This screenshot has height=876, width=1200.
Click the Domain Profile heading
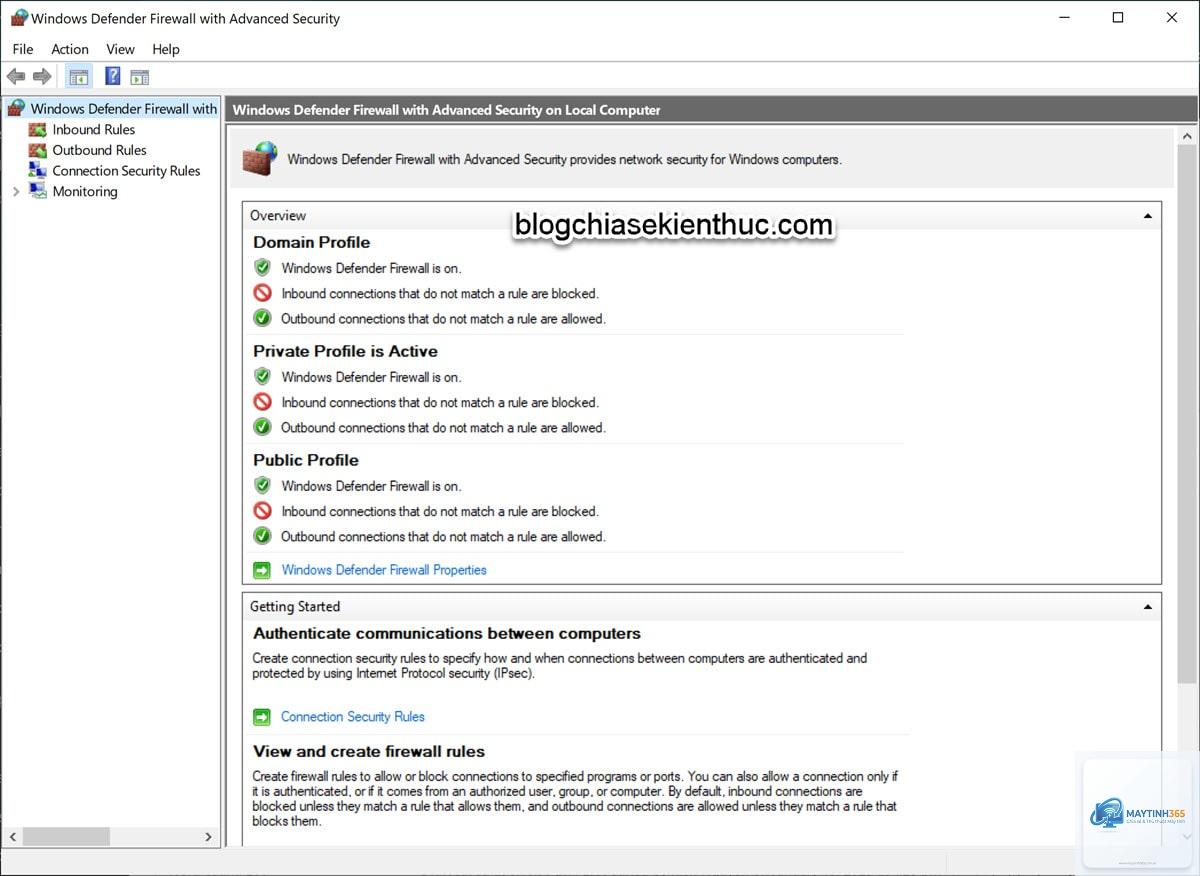[311, 242]
